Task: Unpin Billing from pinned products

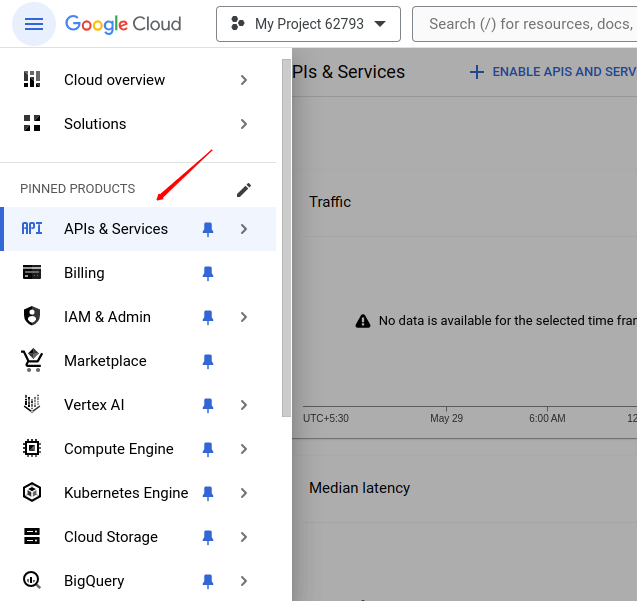Action: click(x=208, y=273)
